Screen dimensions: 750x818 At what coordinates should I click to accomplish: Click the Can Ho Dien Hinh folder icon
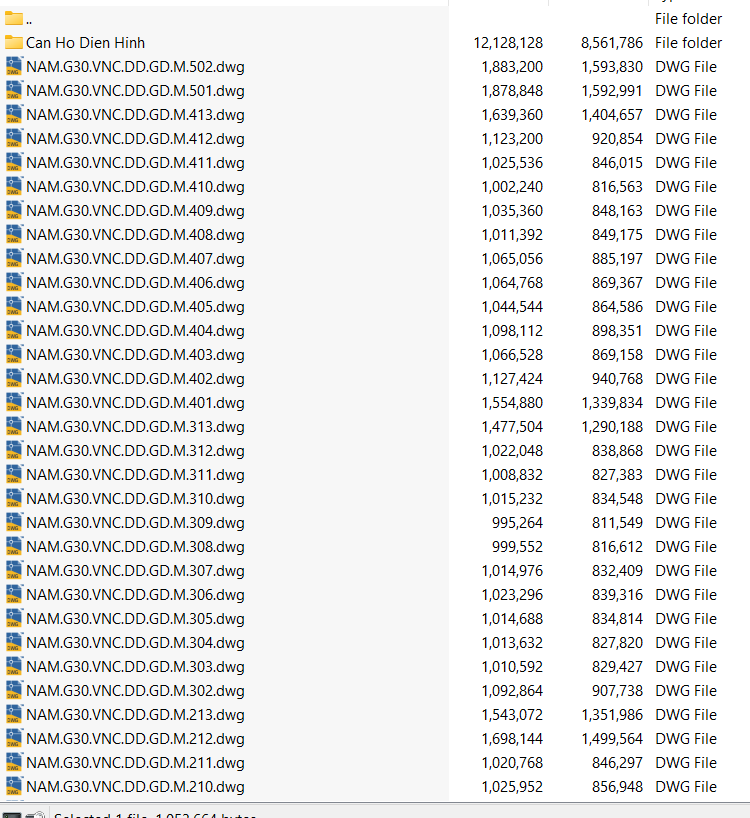point(14,43)
